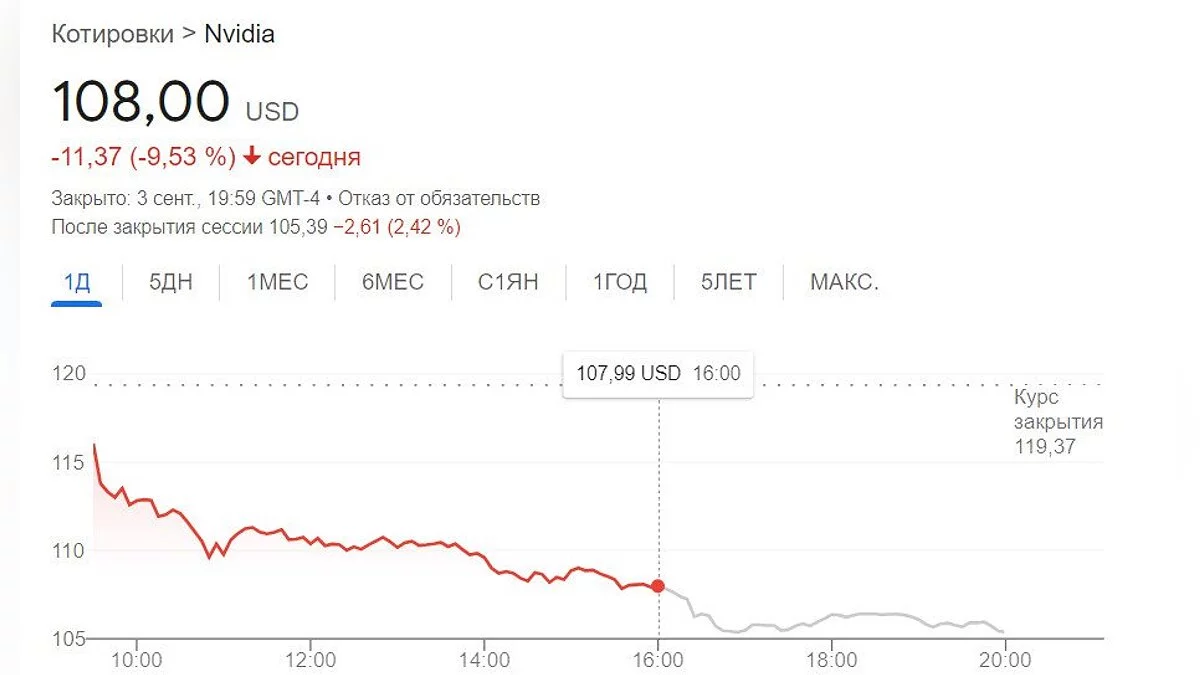The image size is (1200, 675).
Task: Select the С1ЯН year-to-date tab
Action: pyautogui.click(x=508, y=283)
